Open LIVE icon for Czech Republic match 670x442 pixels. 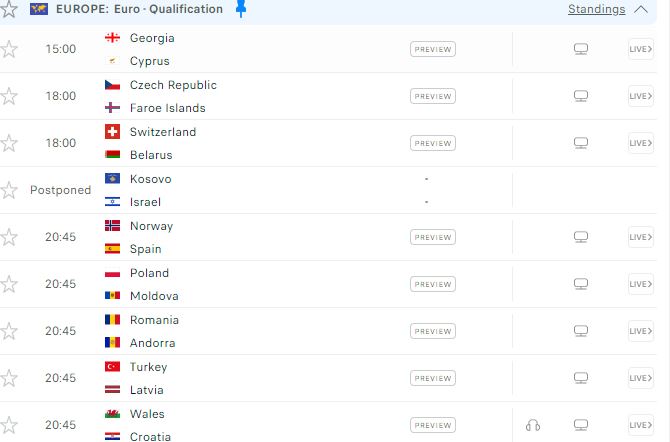point(641,96)
